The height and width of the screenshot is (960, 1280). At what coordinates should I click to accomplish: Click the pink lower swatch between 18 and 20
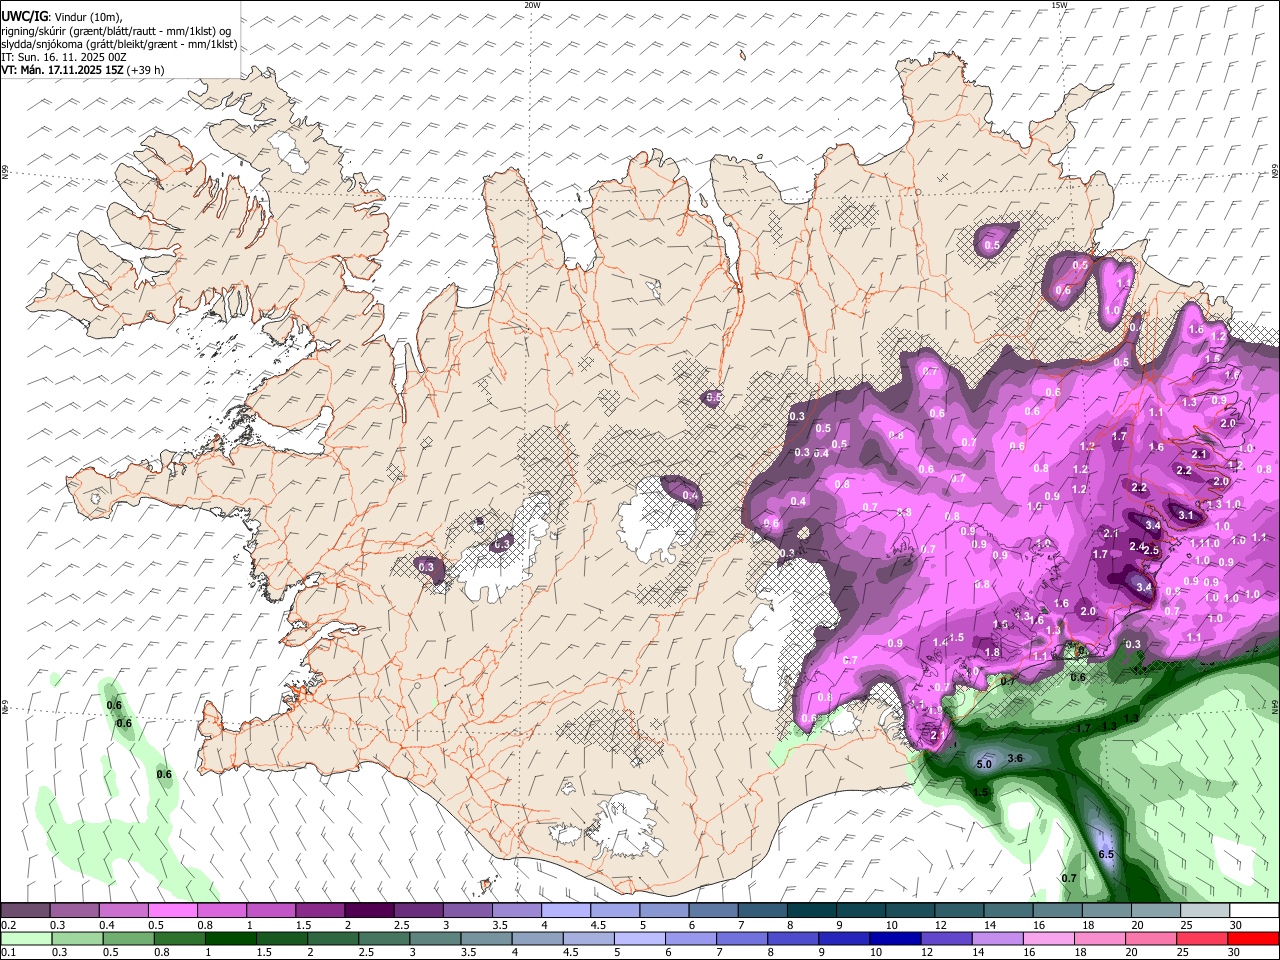tap(1099, 938)
